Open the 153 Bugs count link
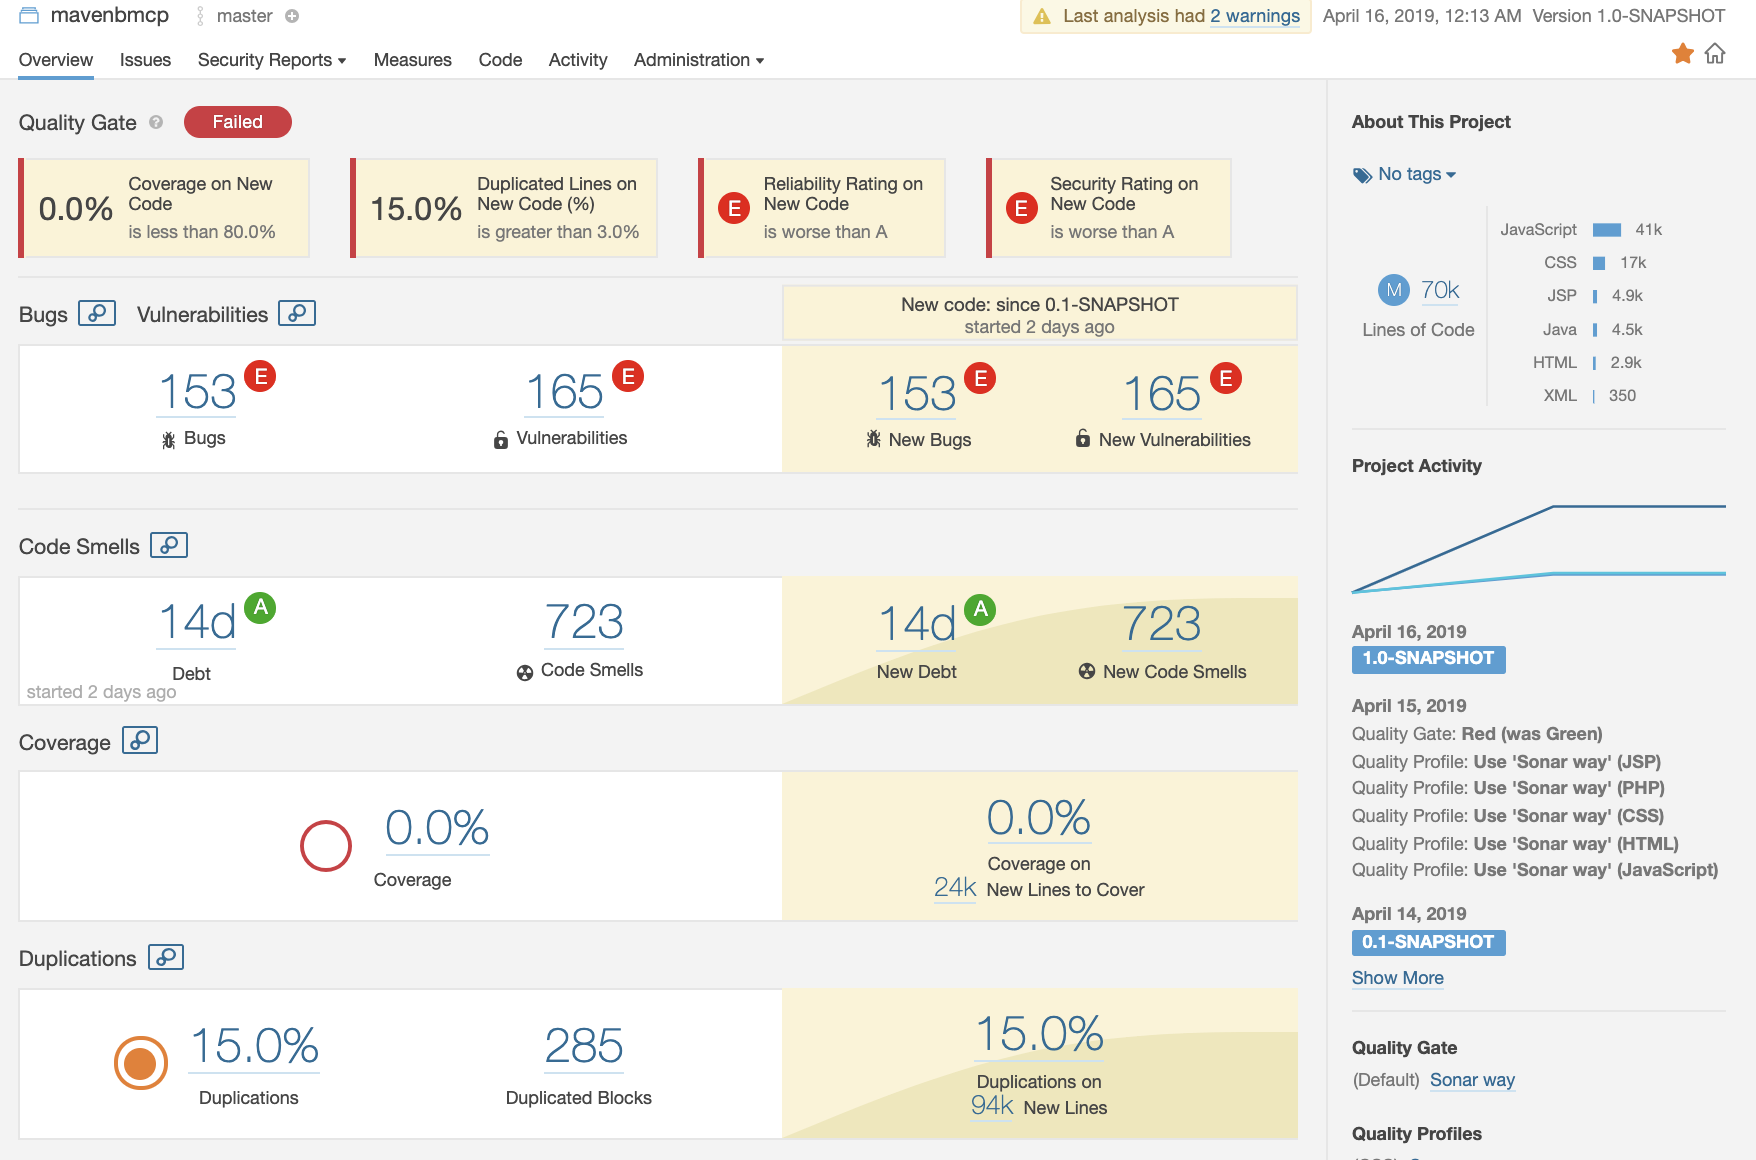The image size is (1756, 1160). [198, 392]
